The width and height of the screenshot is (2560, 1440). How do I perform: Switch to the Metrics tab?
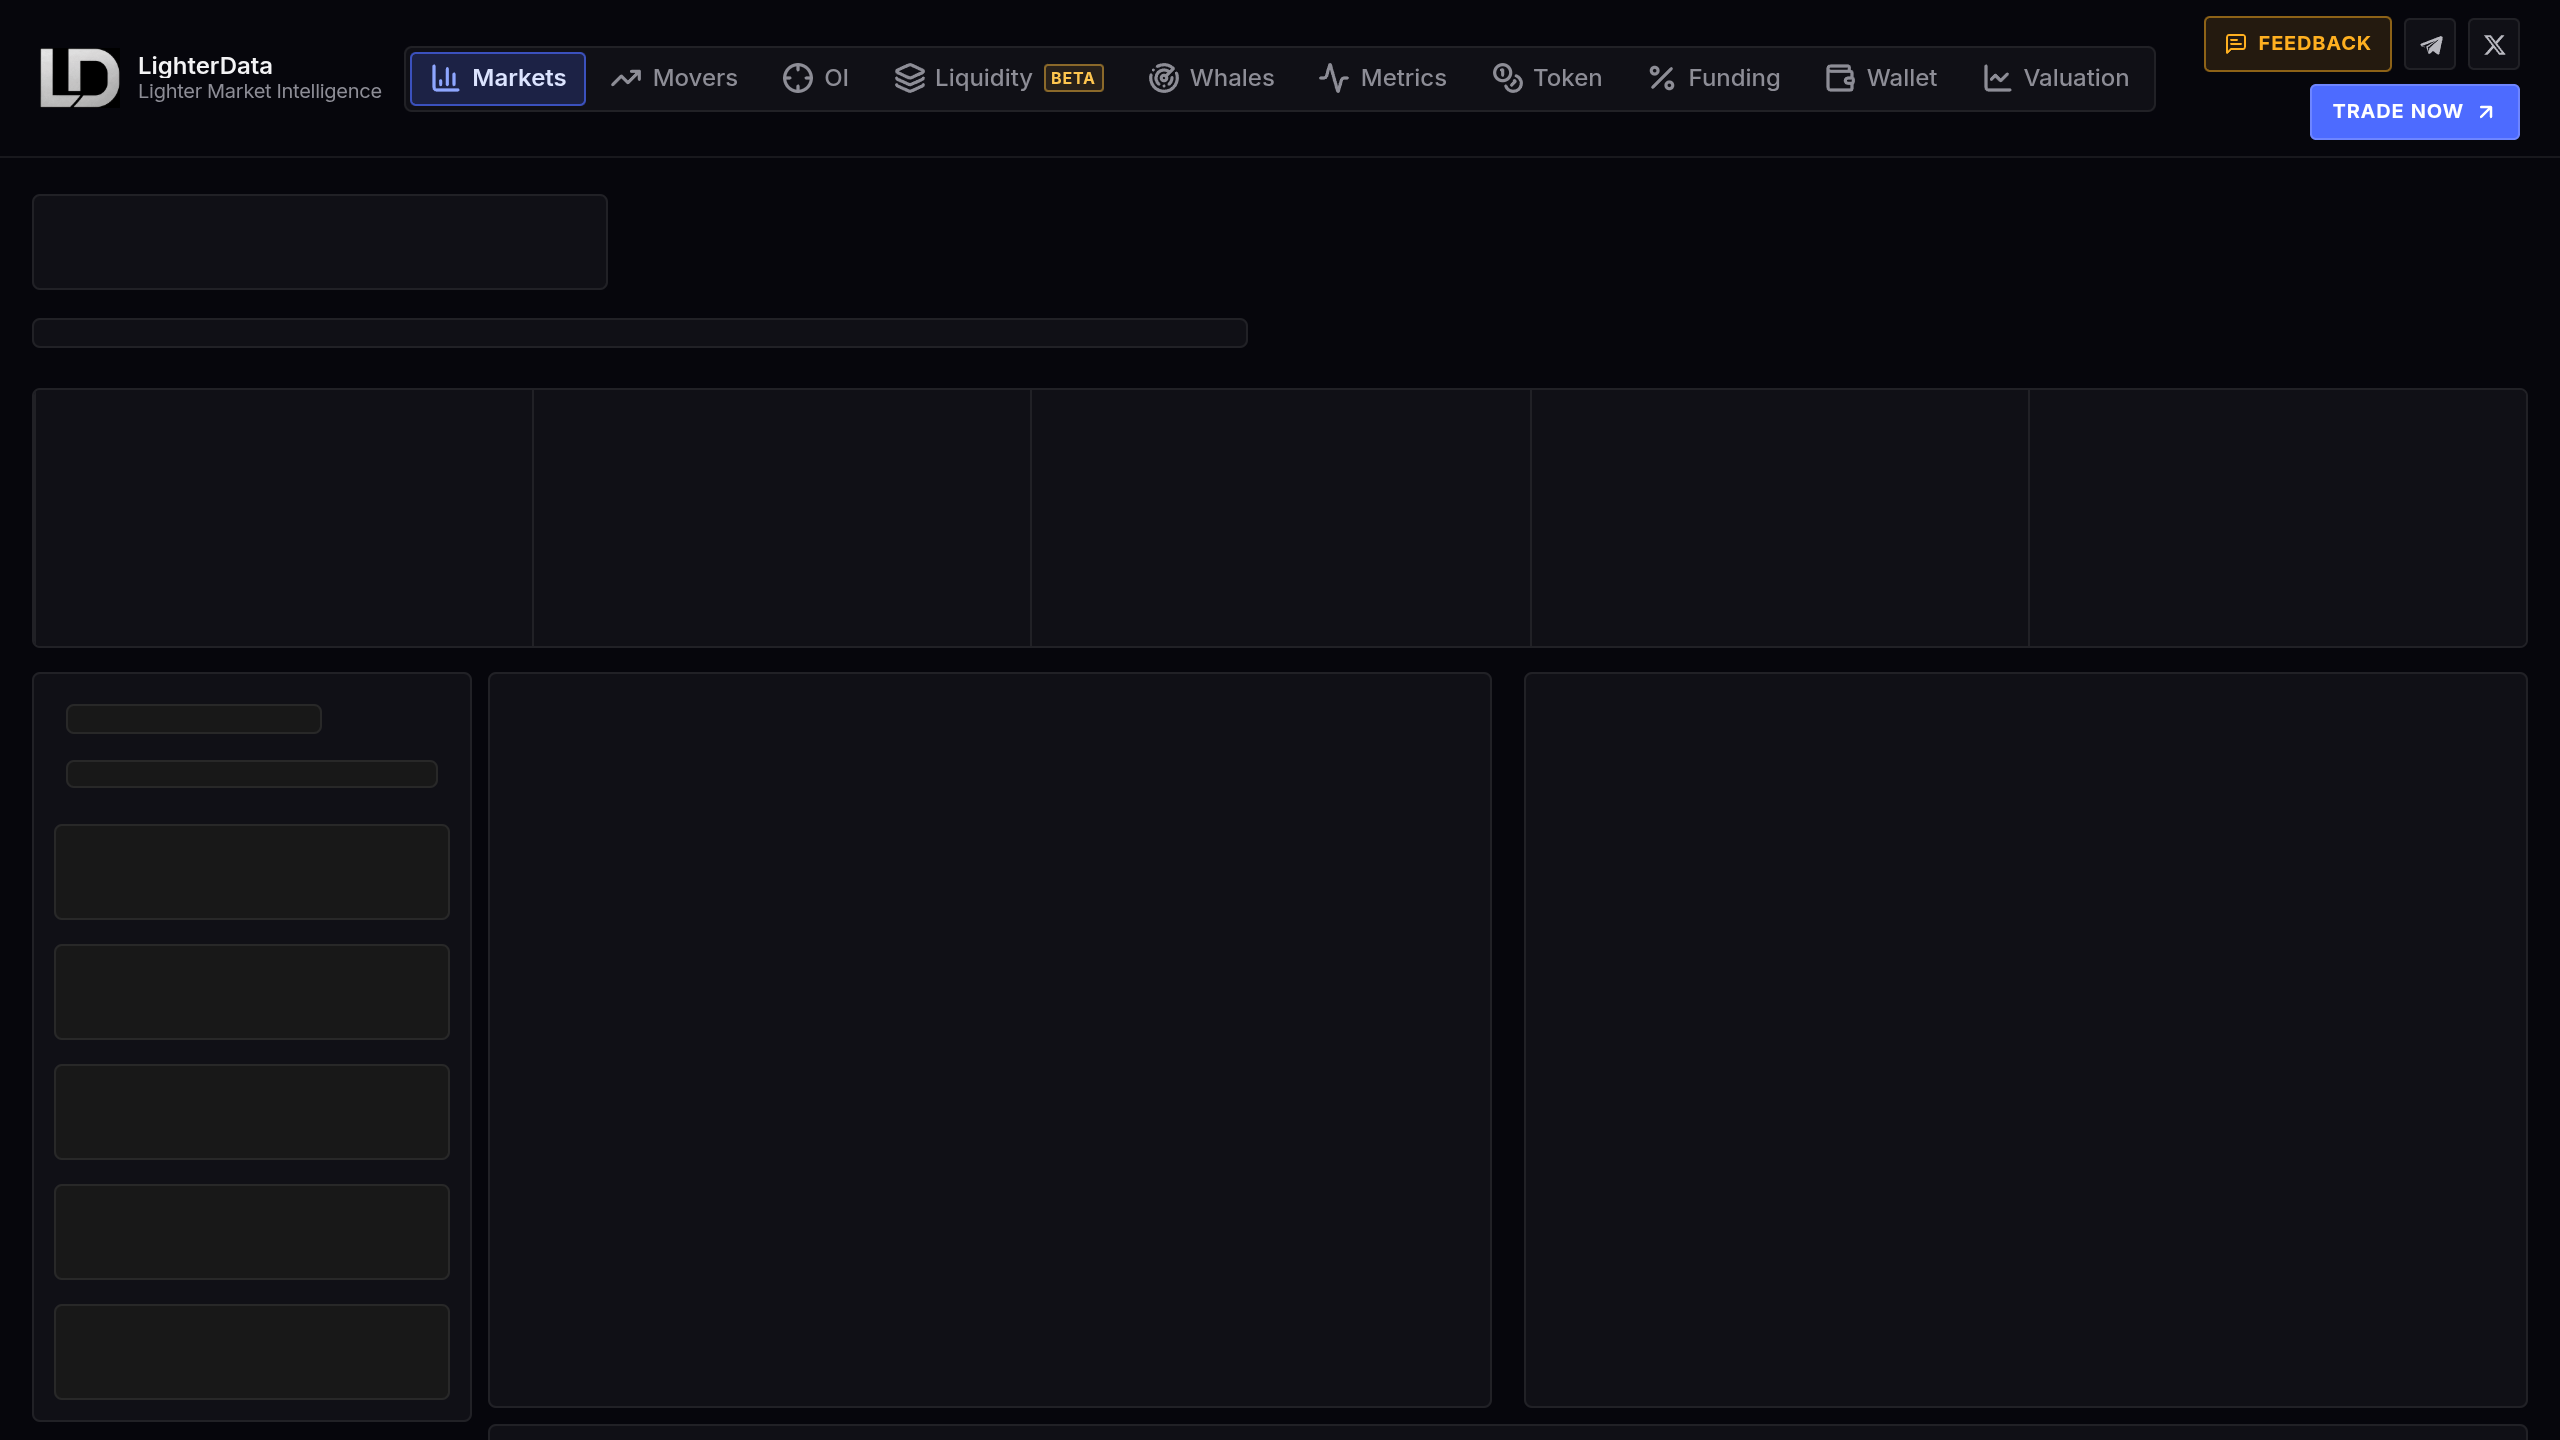click(1383, 78)
